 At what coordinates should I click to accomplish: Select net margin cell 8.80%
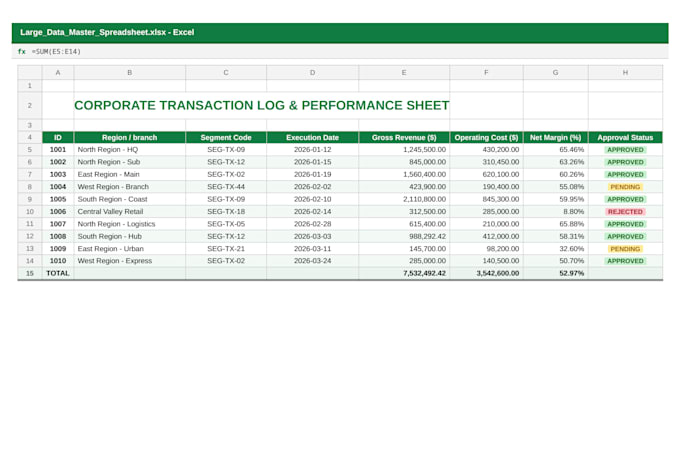pos(556,212)
